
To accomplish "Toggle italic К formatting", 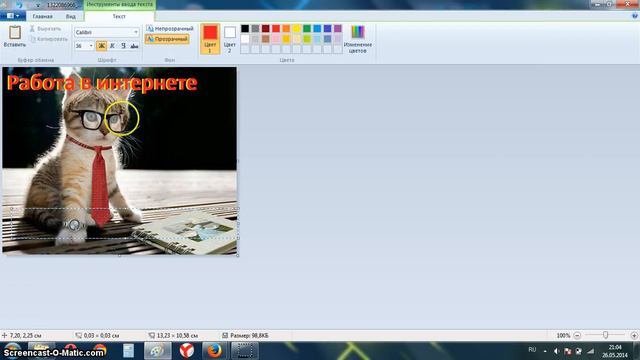I will point(113,46).
